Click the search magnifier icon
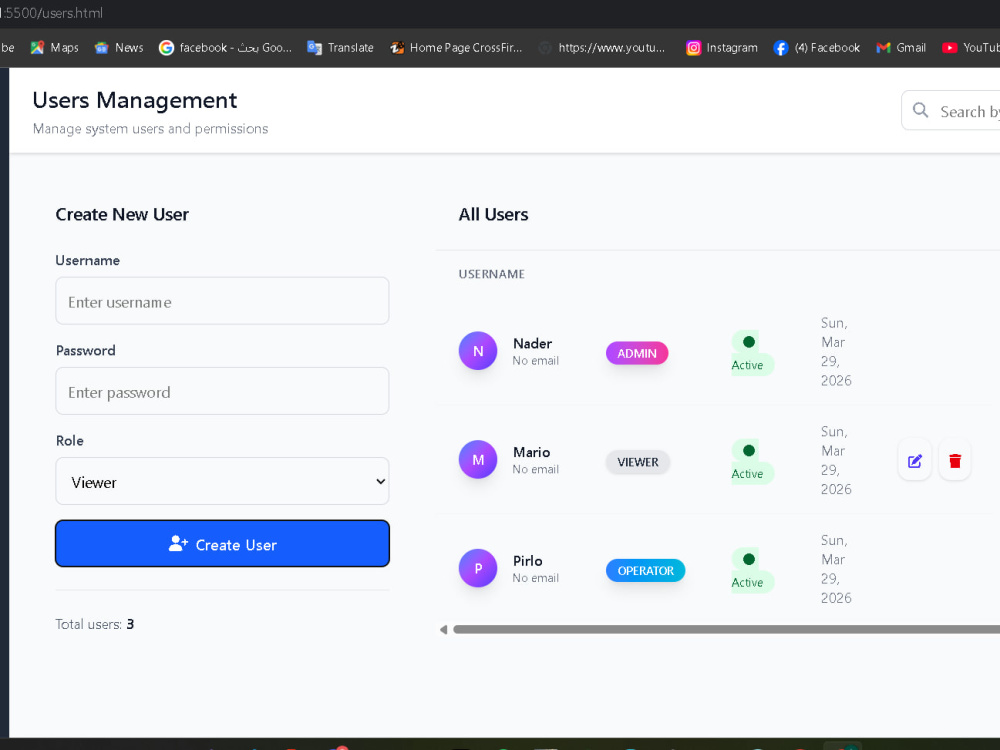The width and height of the screenshot is (1000, 750). click(x=920, y=110)
